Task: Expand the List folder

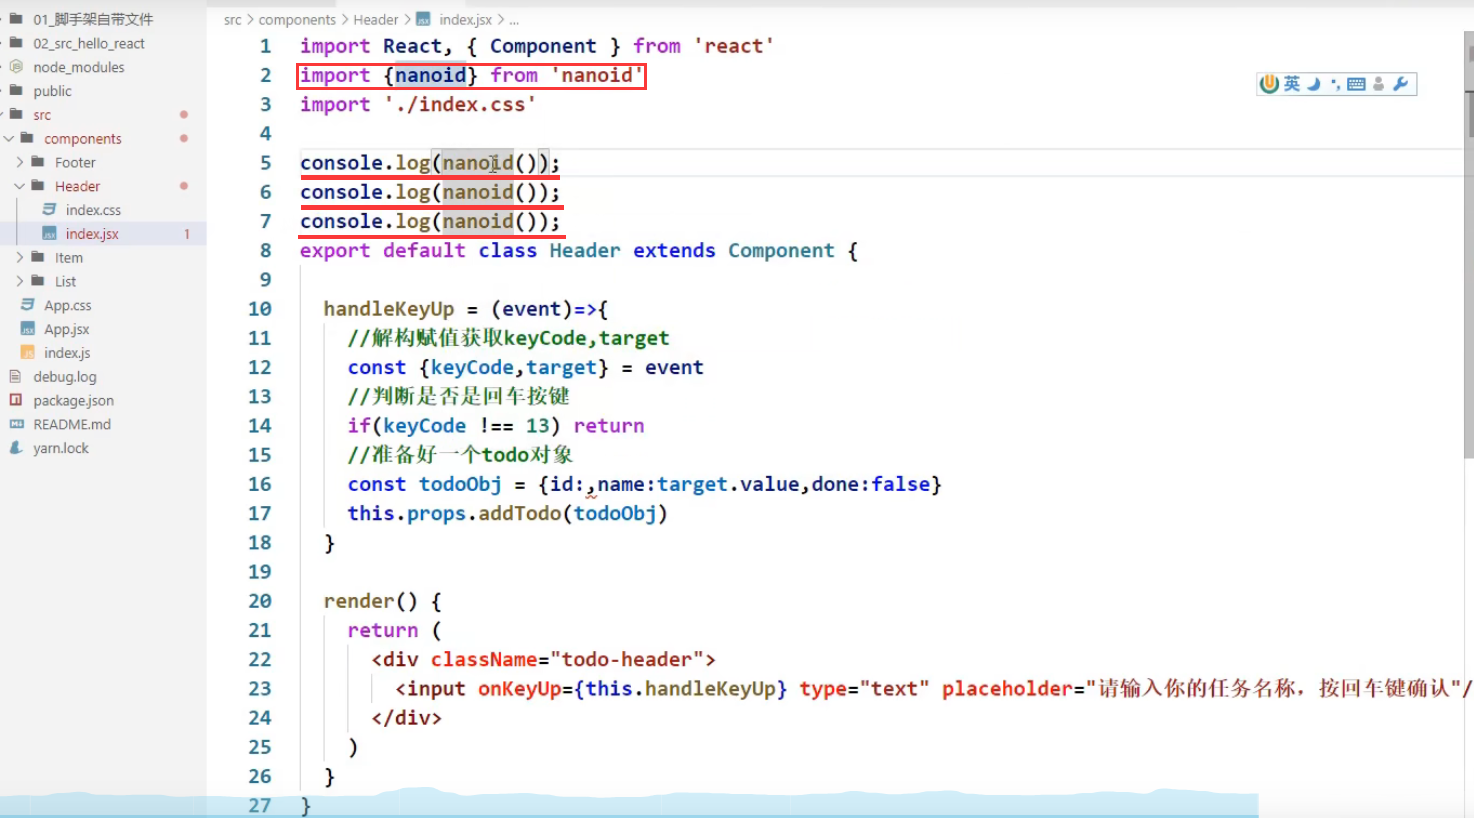Action: tap(20, 281)
